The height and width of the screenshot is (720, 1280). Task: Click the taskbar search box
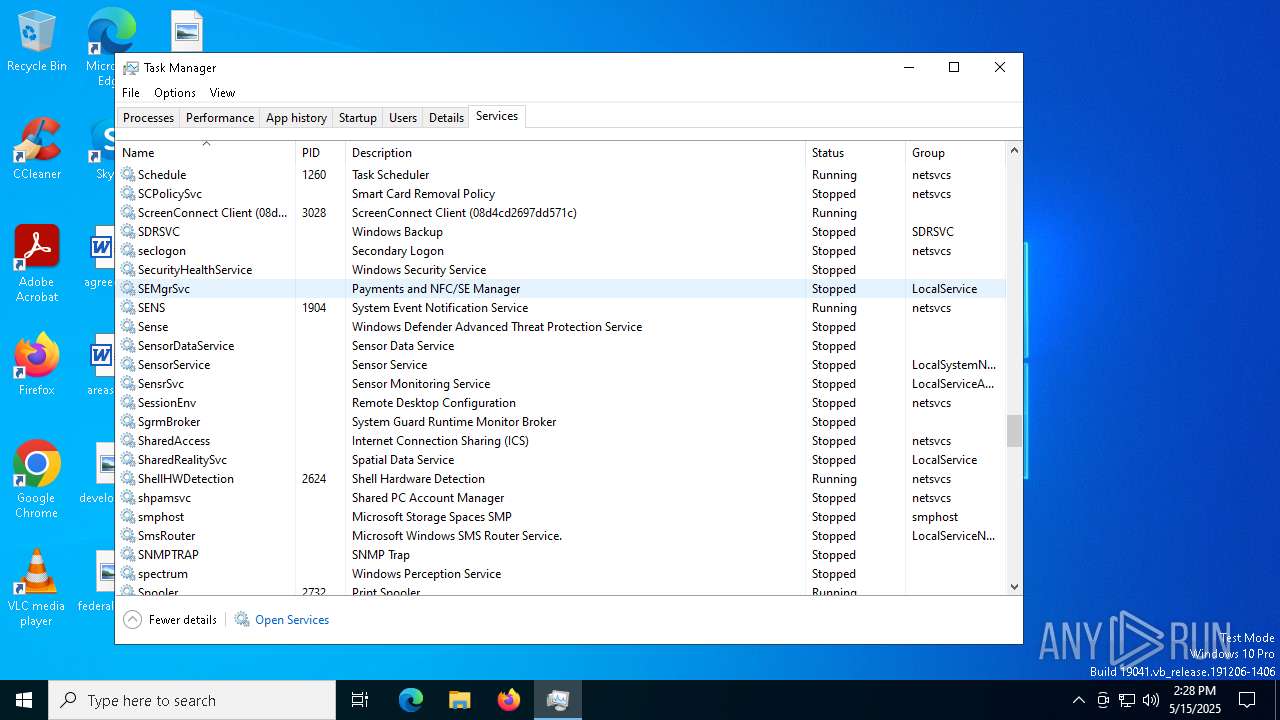click(192, 700)
